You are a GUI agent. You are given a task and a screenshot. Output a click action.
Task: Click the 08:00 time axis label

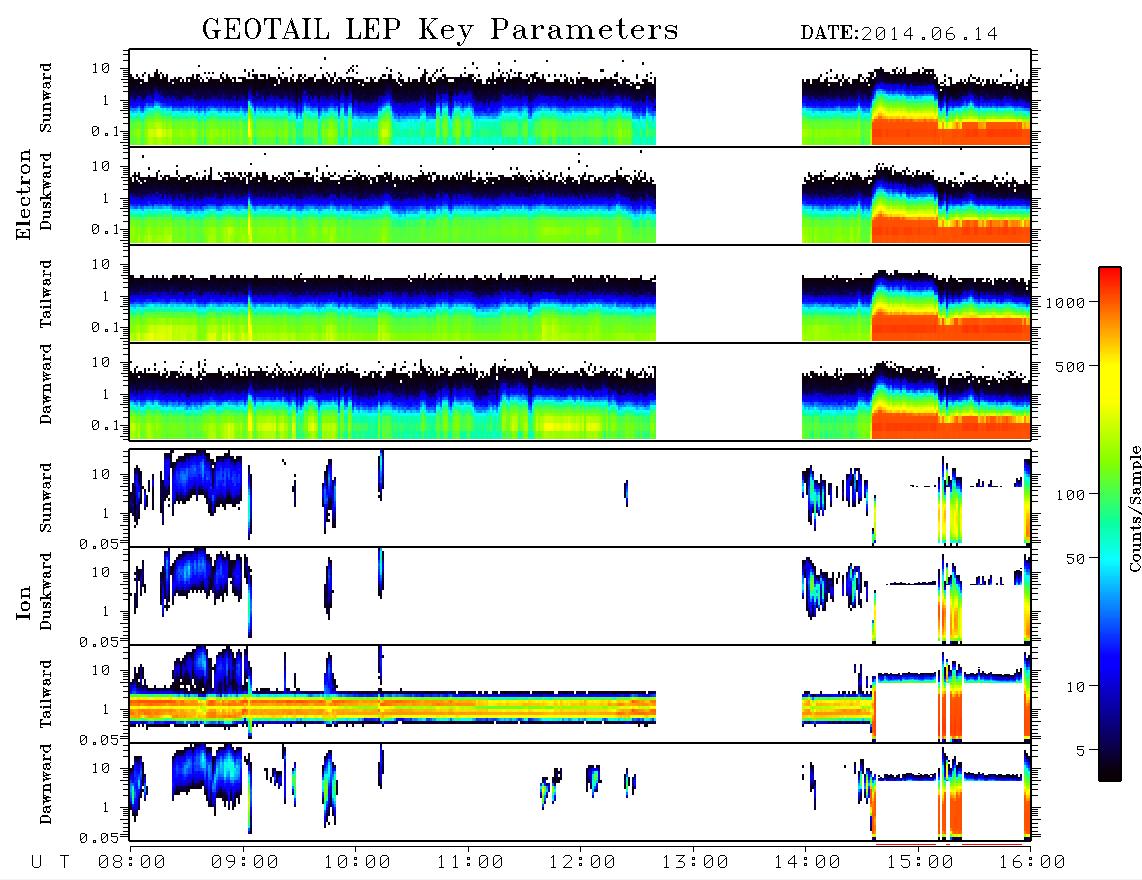coord(132,863)
